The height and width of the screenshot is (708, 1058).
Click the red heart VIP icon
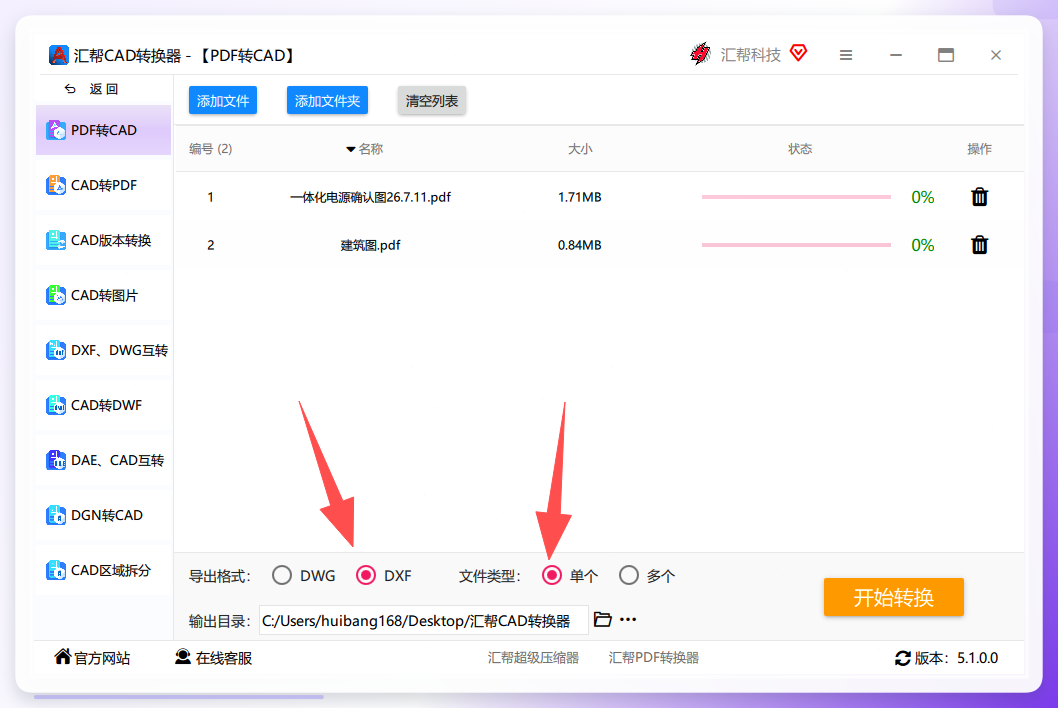click(x=798, y=53)
